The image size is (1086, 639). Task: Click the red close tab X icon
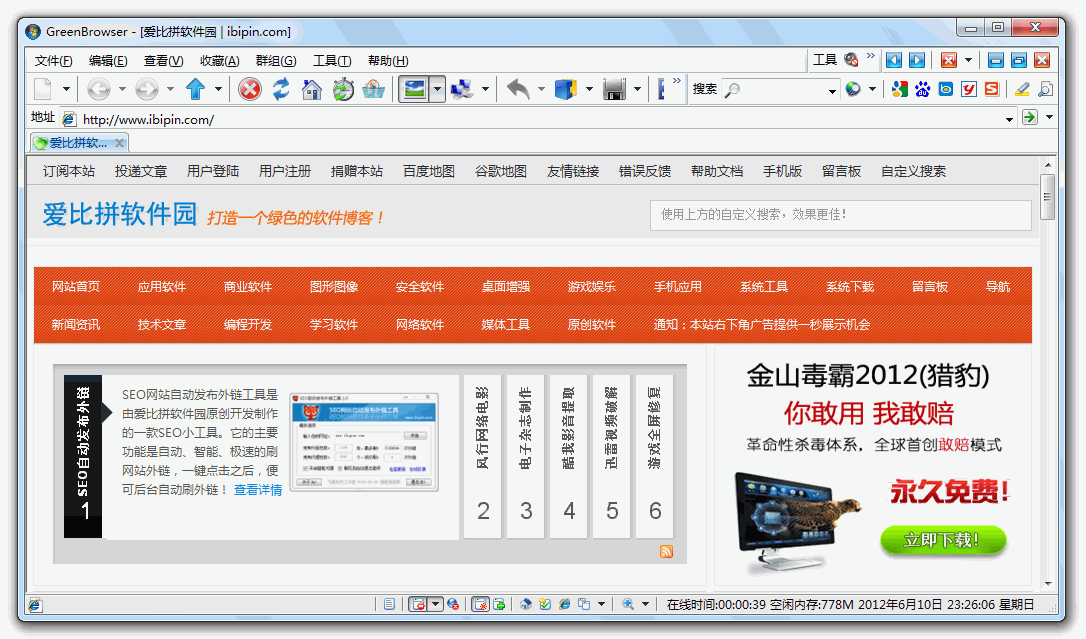949,60
